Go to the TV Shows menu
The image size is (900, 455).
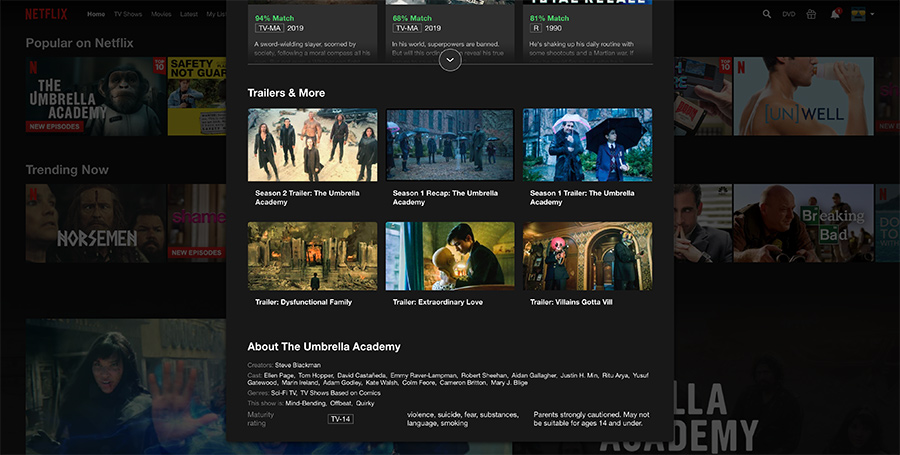(x=127, y=14)
